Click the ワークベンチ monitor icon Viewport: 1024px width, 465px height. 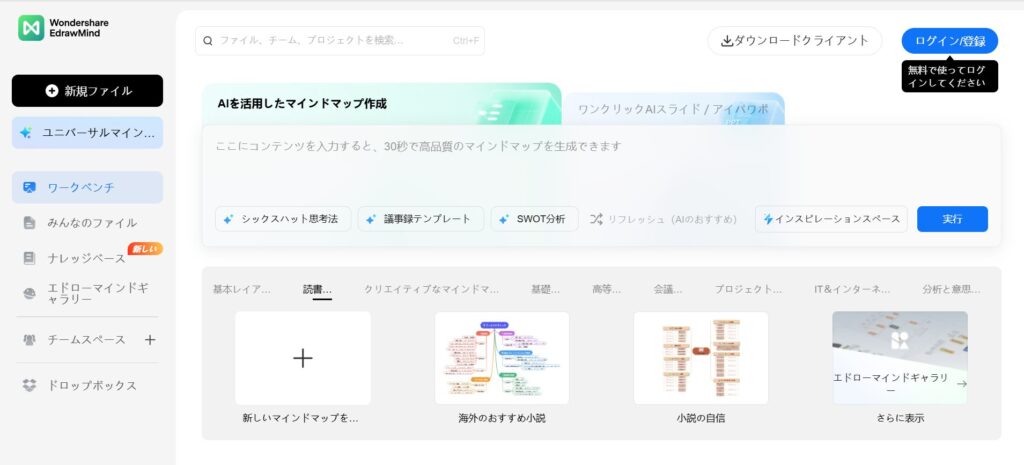29,187
